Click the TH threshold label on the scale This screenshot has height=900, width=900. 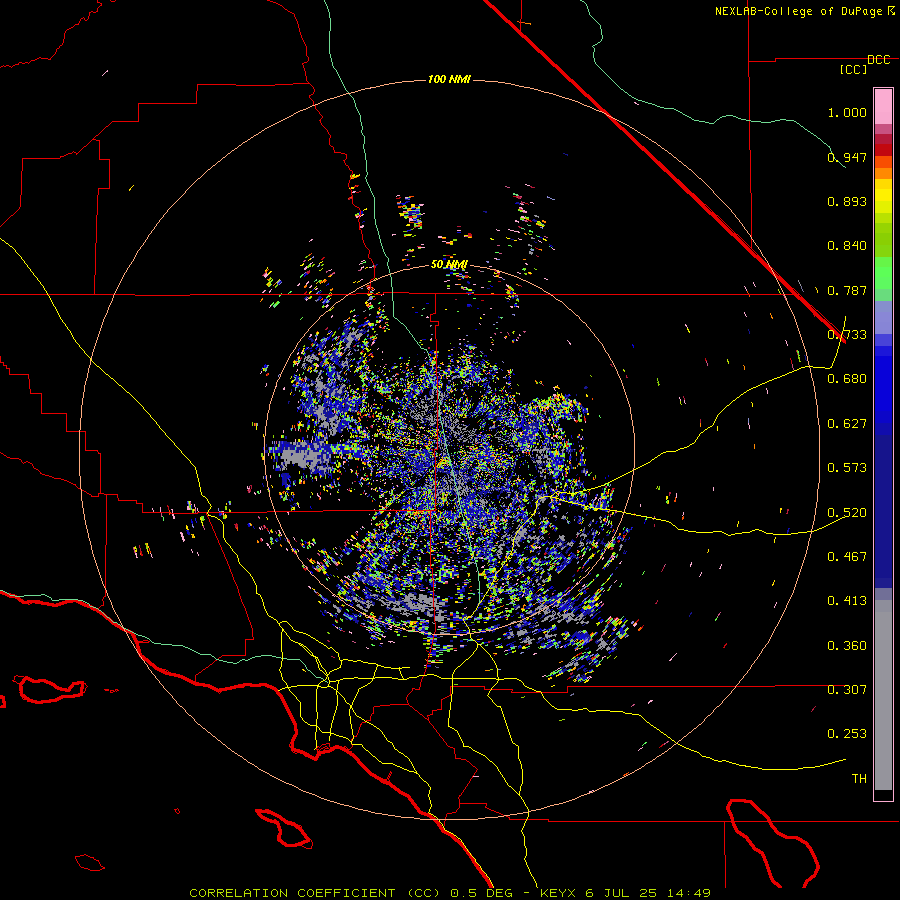[859, 779]
